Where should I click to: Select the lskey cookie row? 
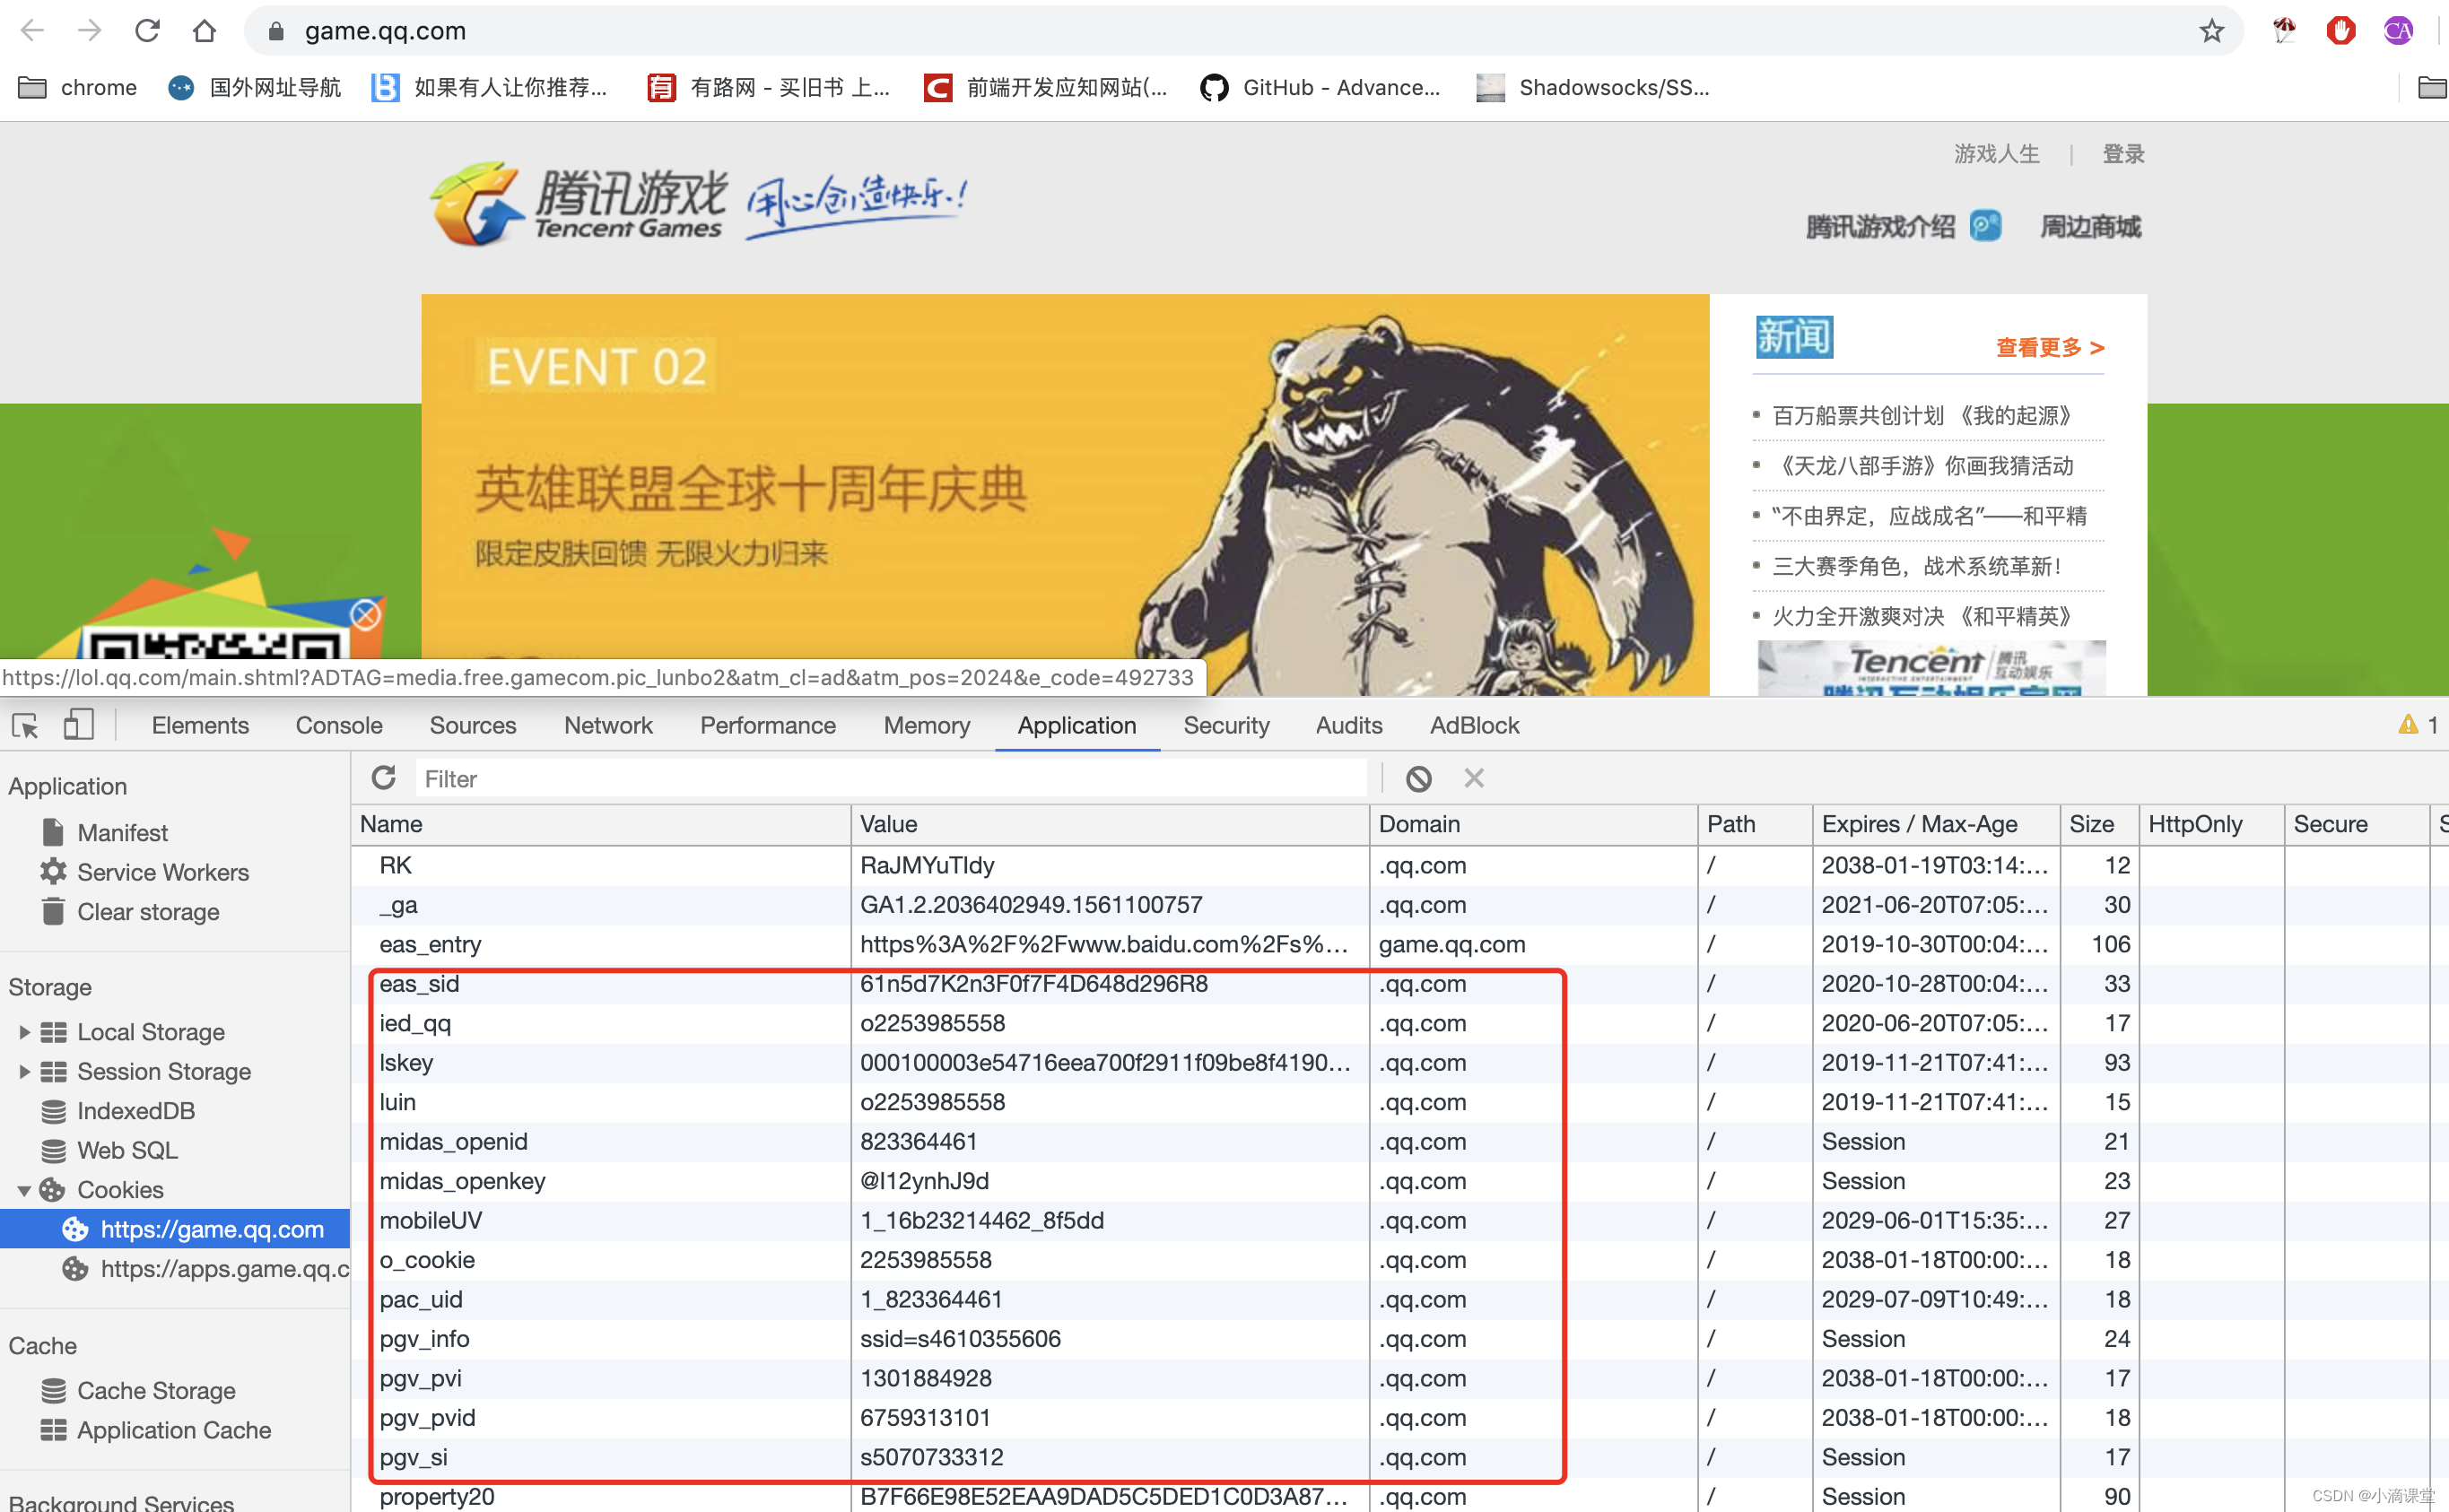pyautogui.click(x=1400, y=1062)
